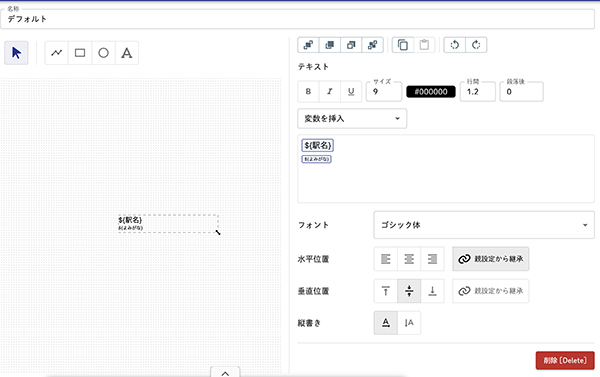
Task: Open the 変数を挿入 dropdown
Action: [x=352, y=119]
